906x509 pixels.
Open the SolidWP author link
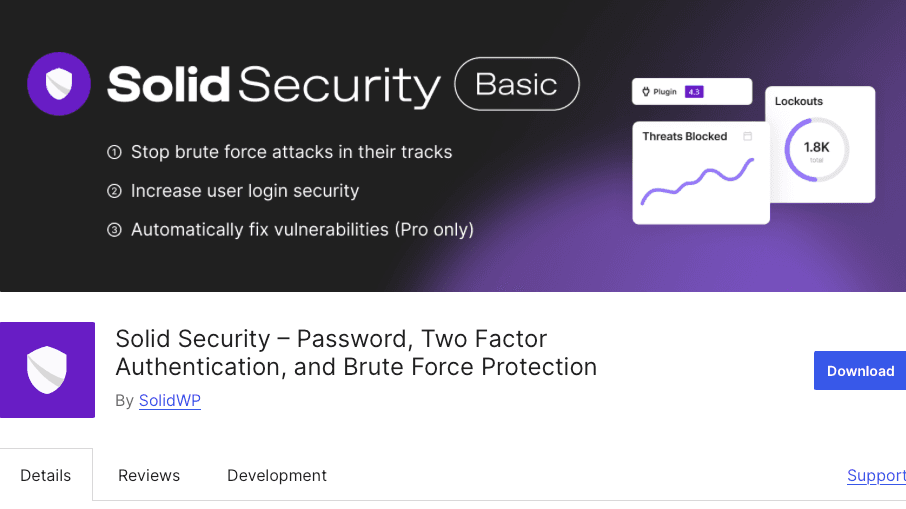pos(170,400)
